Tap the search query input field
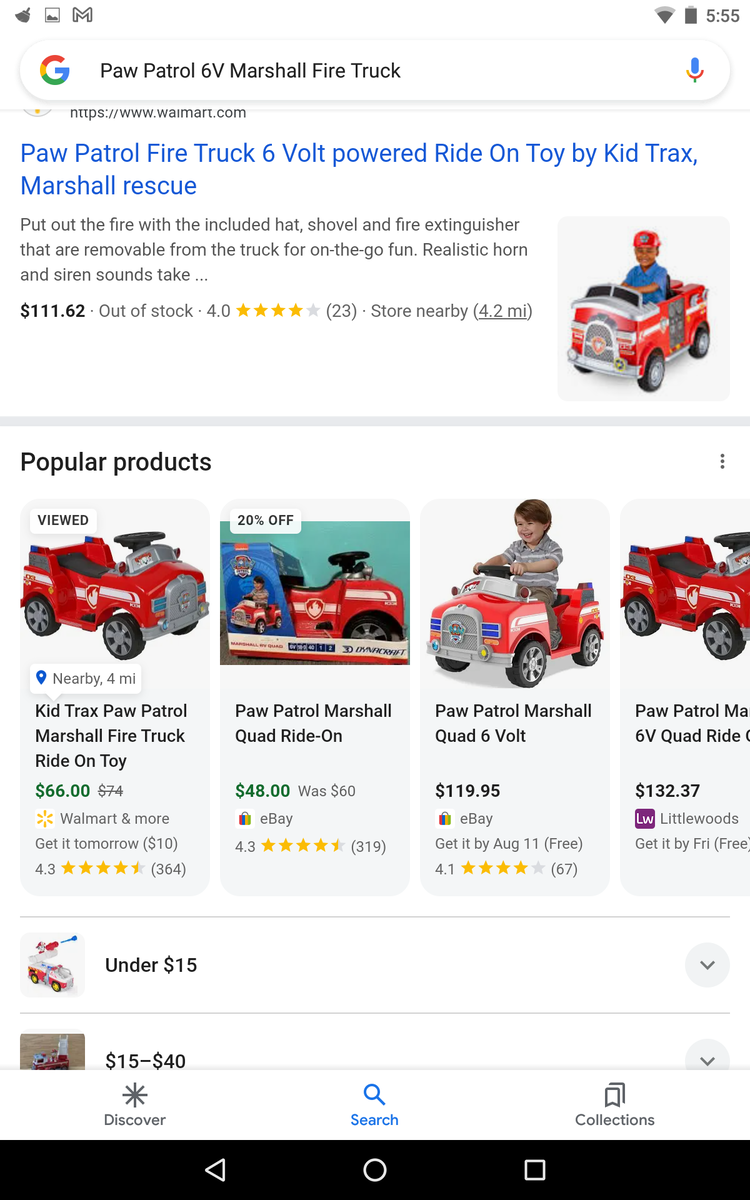The height and width of the screenshot is (1200, 750). 380,70
